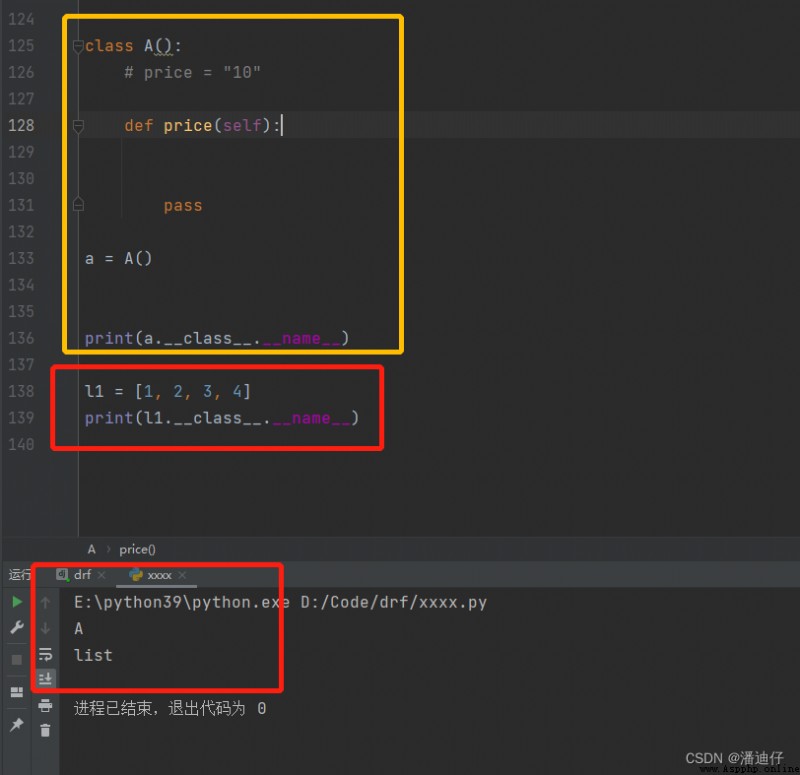Toggle scroll to end of console
This screenshot has width=800, height=775.
(45, 679)
